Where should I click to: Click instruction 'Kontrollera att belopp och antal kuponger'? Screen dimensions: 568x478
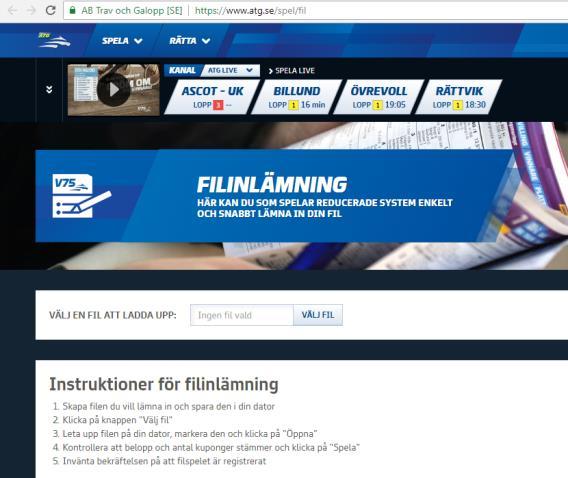149,447
